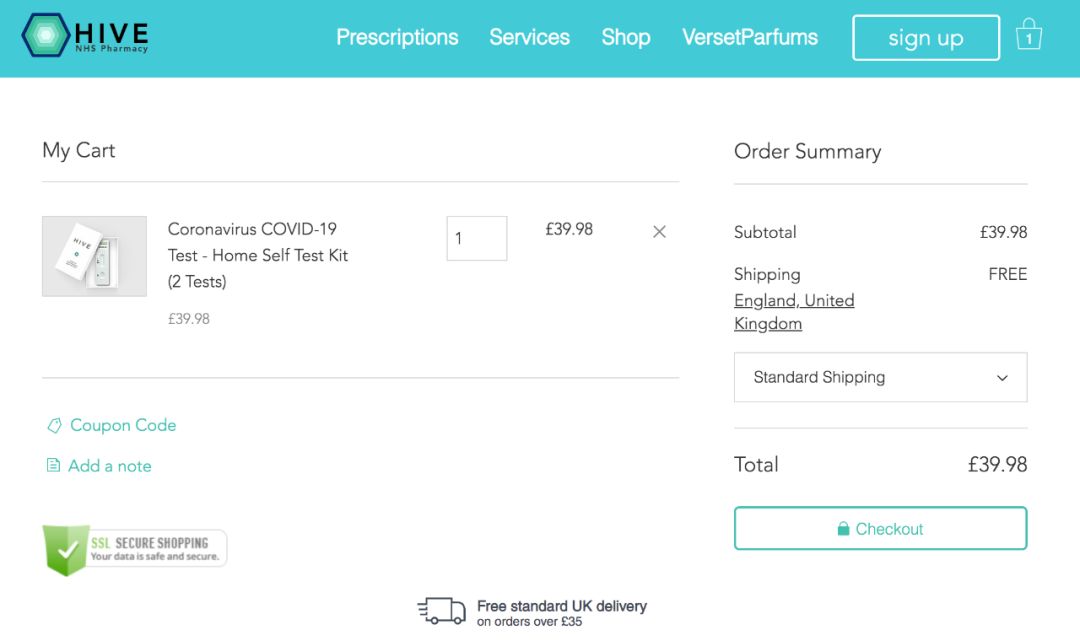This screenshot has height=641, width=1080.
Task: Open the shopping bag cart icon
Action: coord(1028,35)
